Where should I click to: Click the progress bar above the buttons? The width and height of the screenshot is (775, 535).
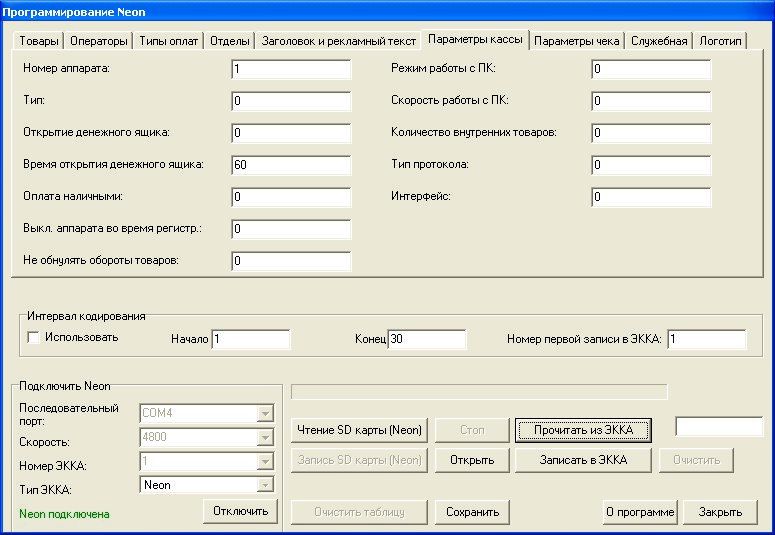(x=479, y=392)
